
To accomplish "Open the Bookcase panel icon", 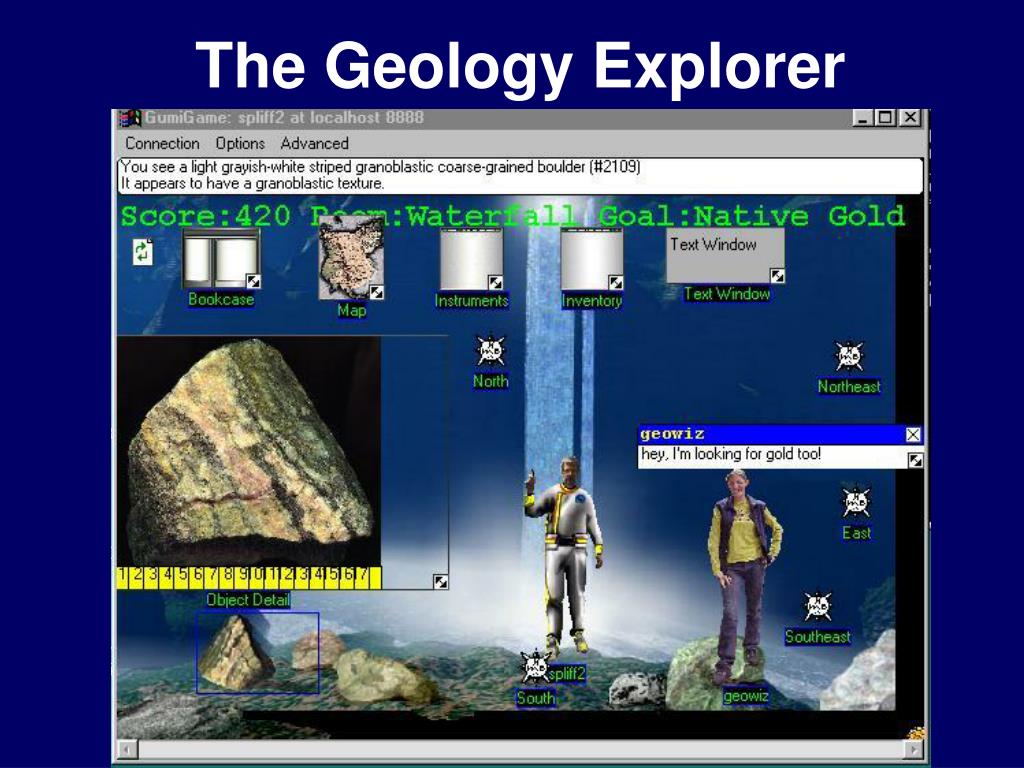I will click(221, 259).
